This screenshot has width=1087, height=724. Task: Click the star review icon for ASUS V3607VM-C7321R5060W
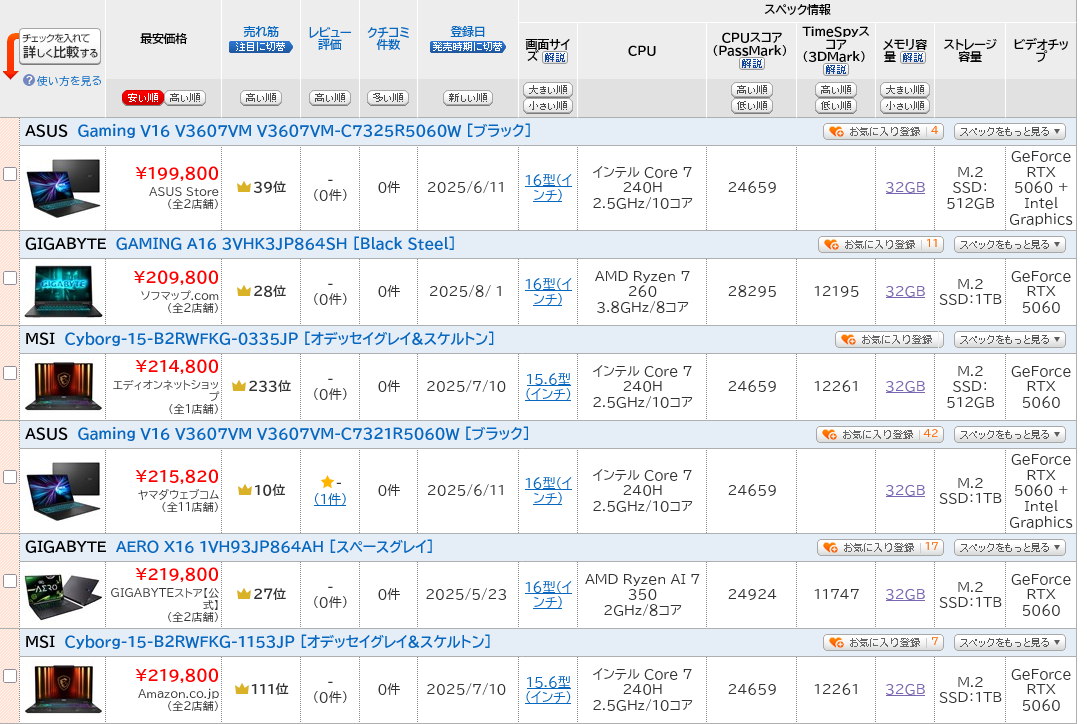tap(327, 482)
